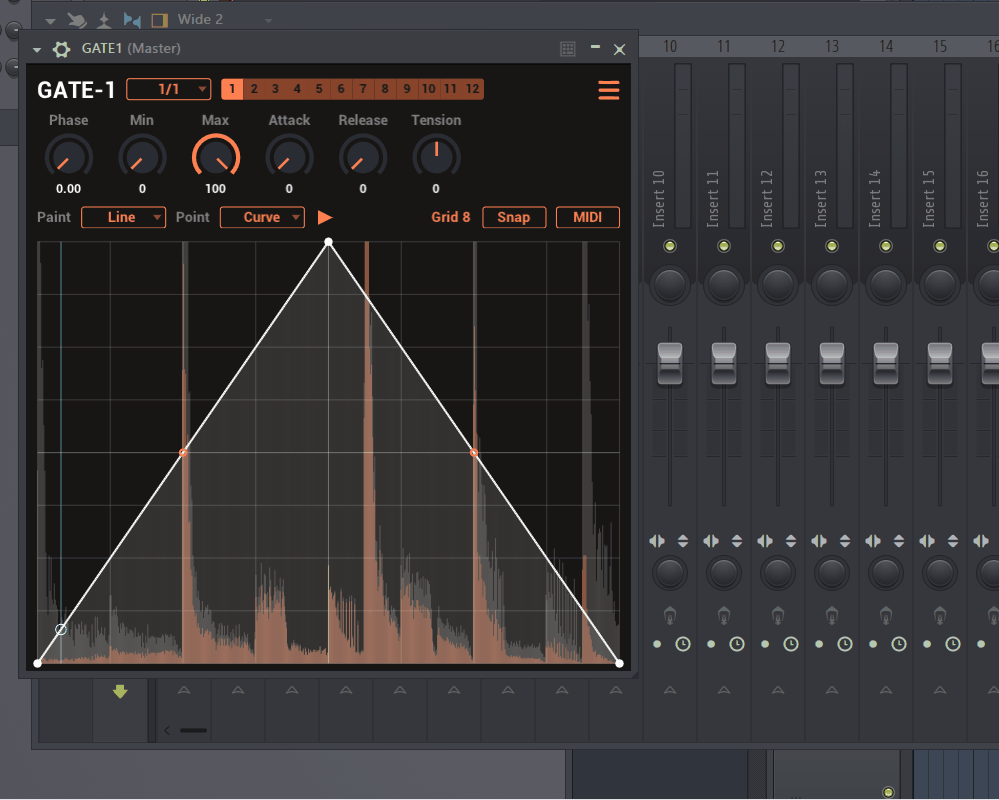Click the Grid 8 setting
Screen dimensions: 999x800
(x=450, y=217)
